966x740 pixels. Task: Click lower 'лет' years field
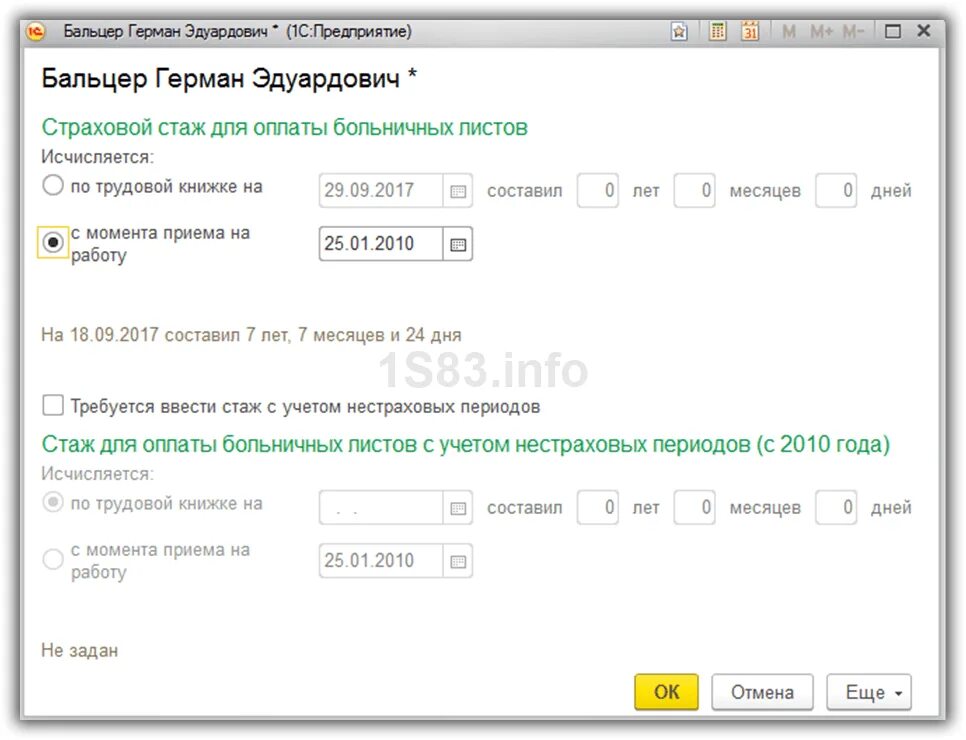tap(598, 508)
